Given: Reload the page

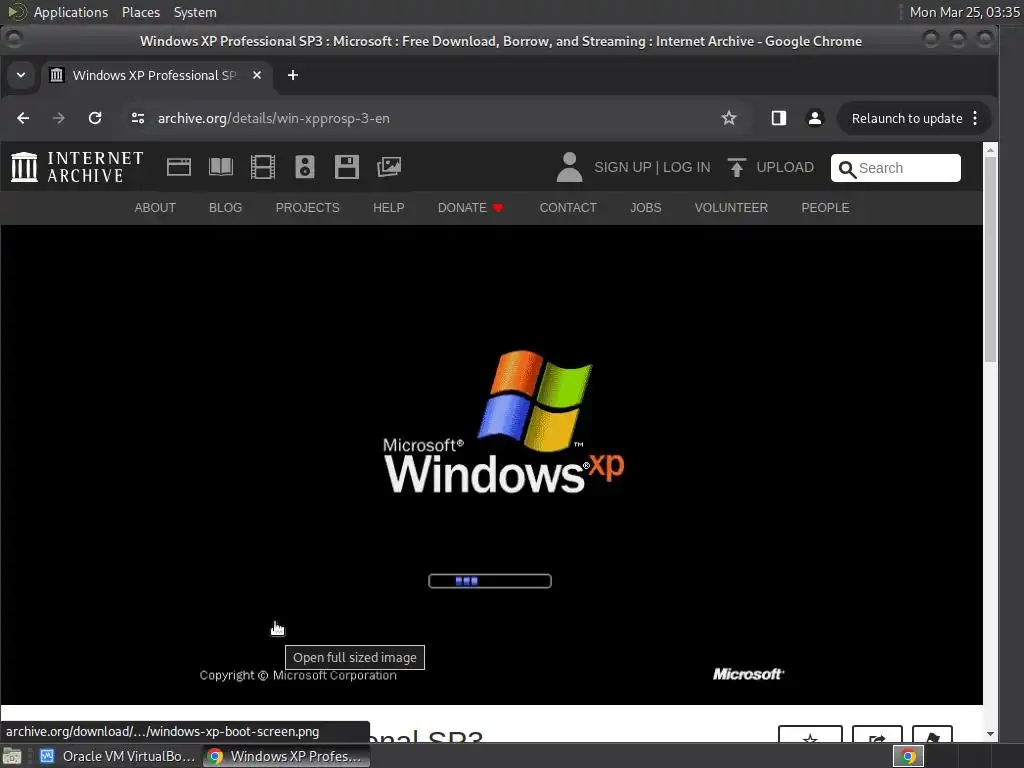Looking at the screenshot, I should tap(95, 118).
